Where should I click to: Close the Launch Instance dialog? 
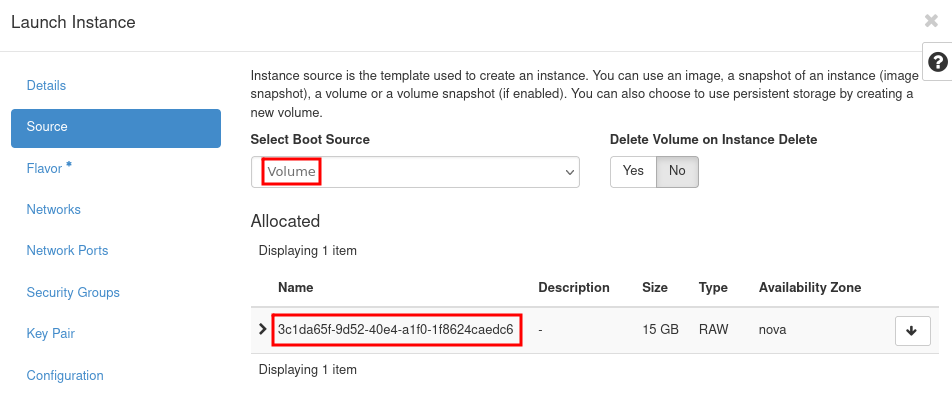[931, 21]
